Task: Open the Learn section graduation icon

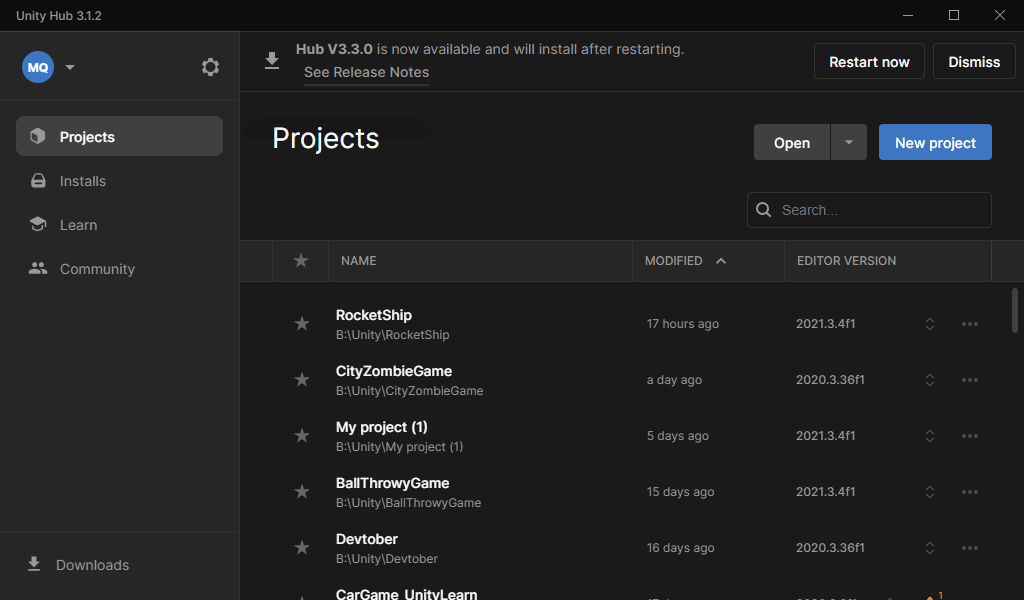Action: point(37,225)
